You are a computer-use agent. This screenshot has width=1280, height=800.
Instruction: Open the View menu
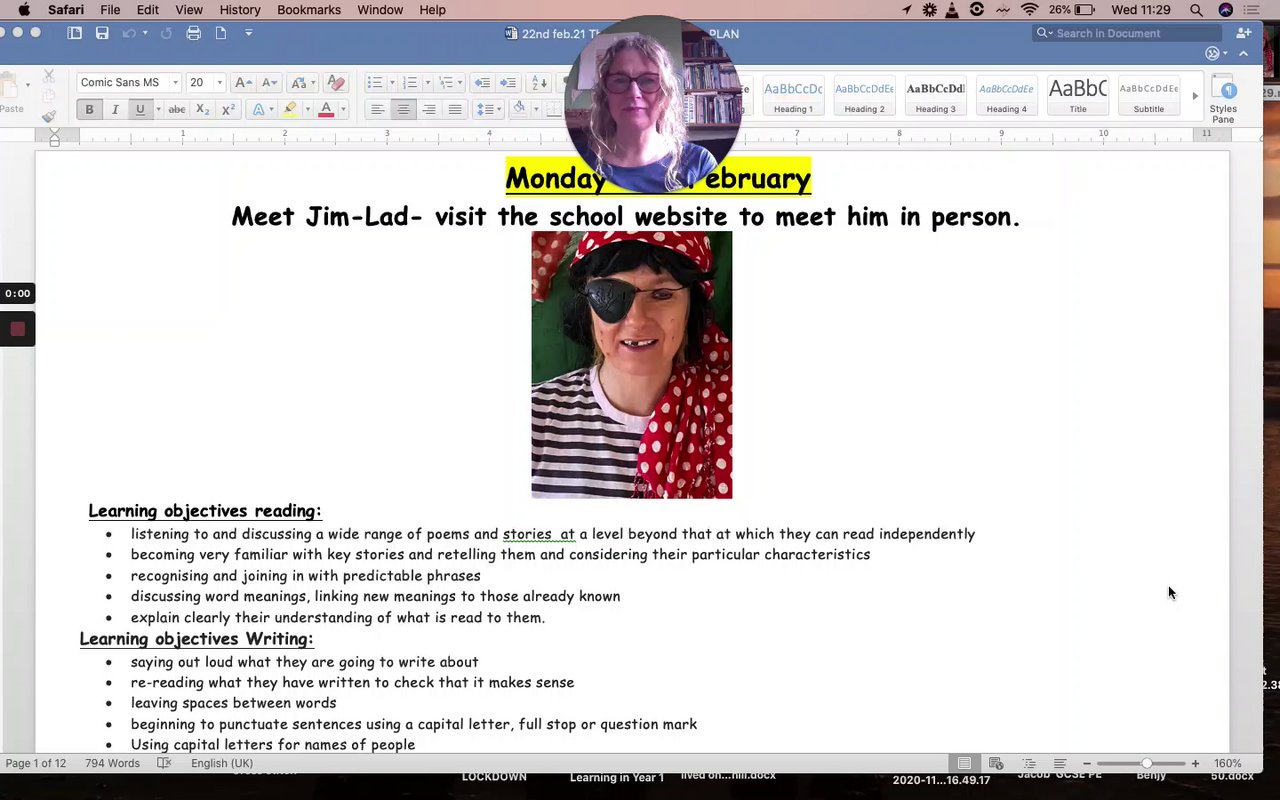pyautogui.click(x=189, y=10)
